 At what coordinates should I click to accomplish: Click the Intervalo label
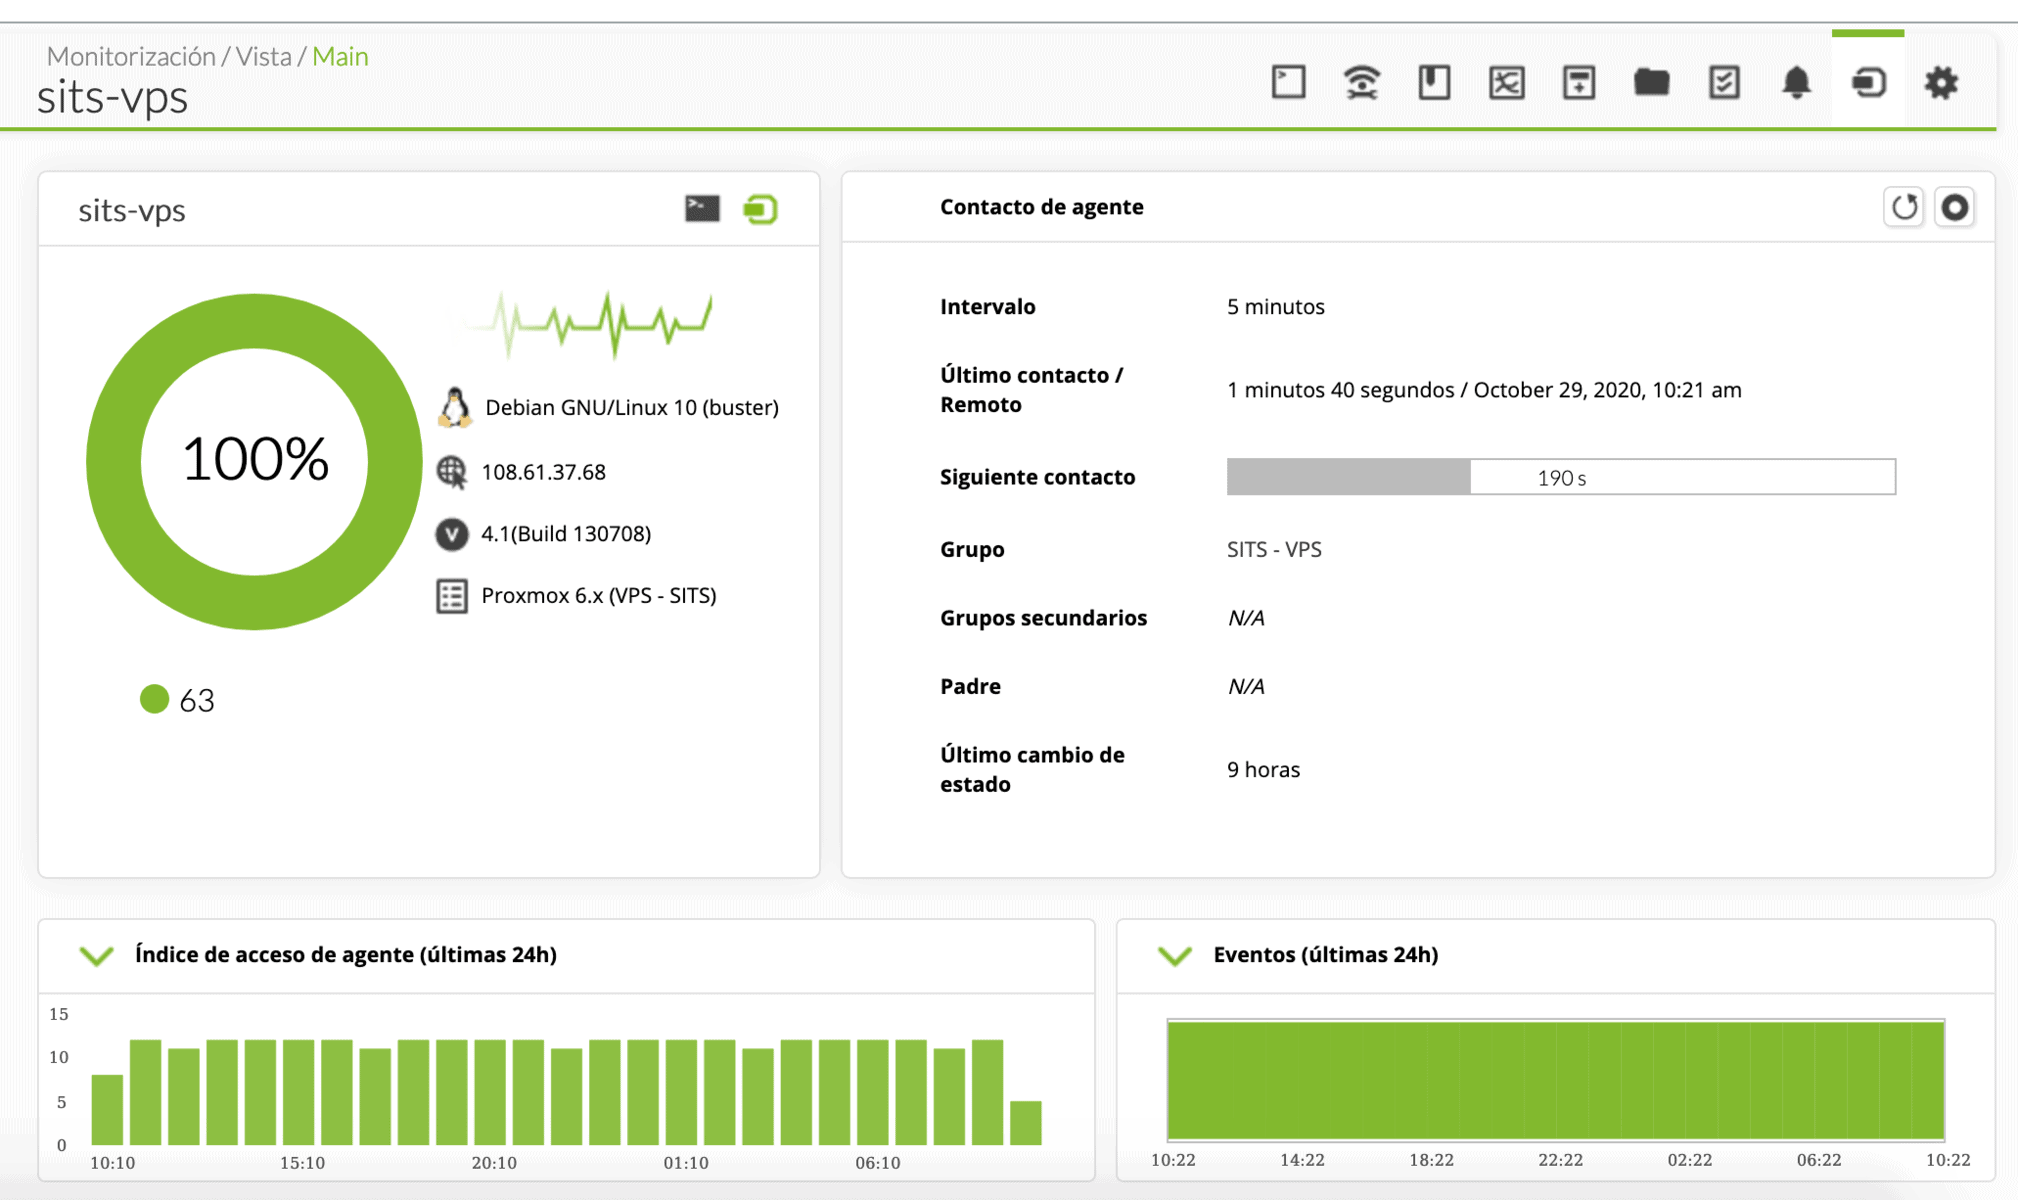(x=987, y=307)
